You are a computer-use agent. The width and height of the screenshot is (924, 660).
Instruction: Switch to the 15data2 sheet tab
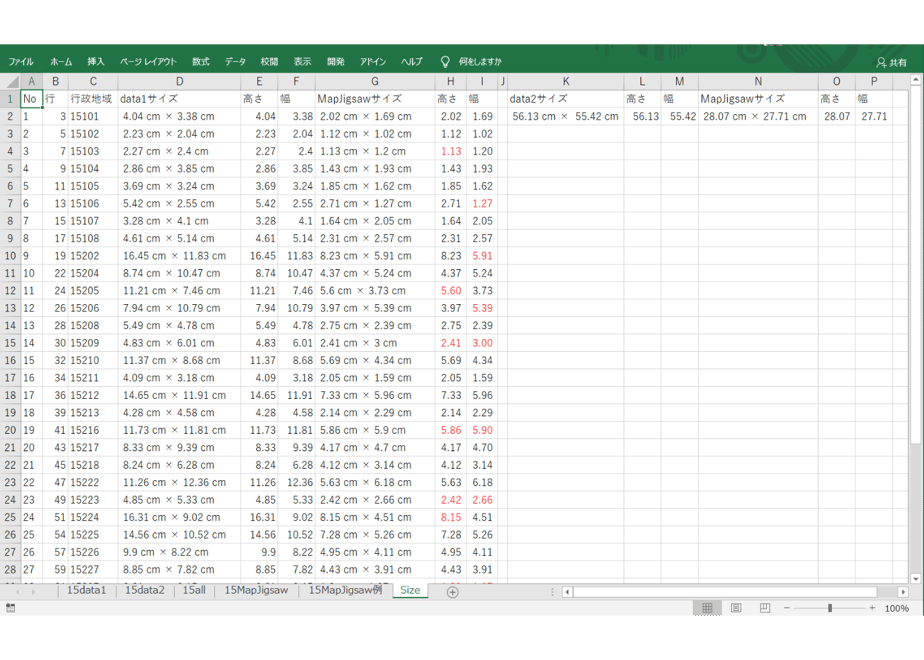pyautogui.click(x=144, y=590)
